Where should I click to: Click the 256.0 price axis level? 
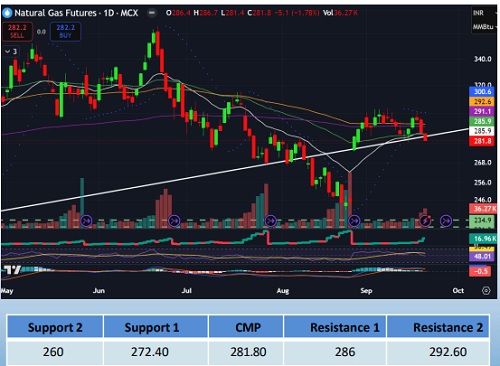point(483,183)
